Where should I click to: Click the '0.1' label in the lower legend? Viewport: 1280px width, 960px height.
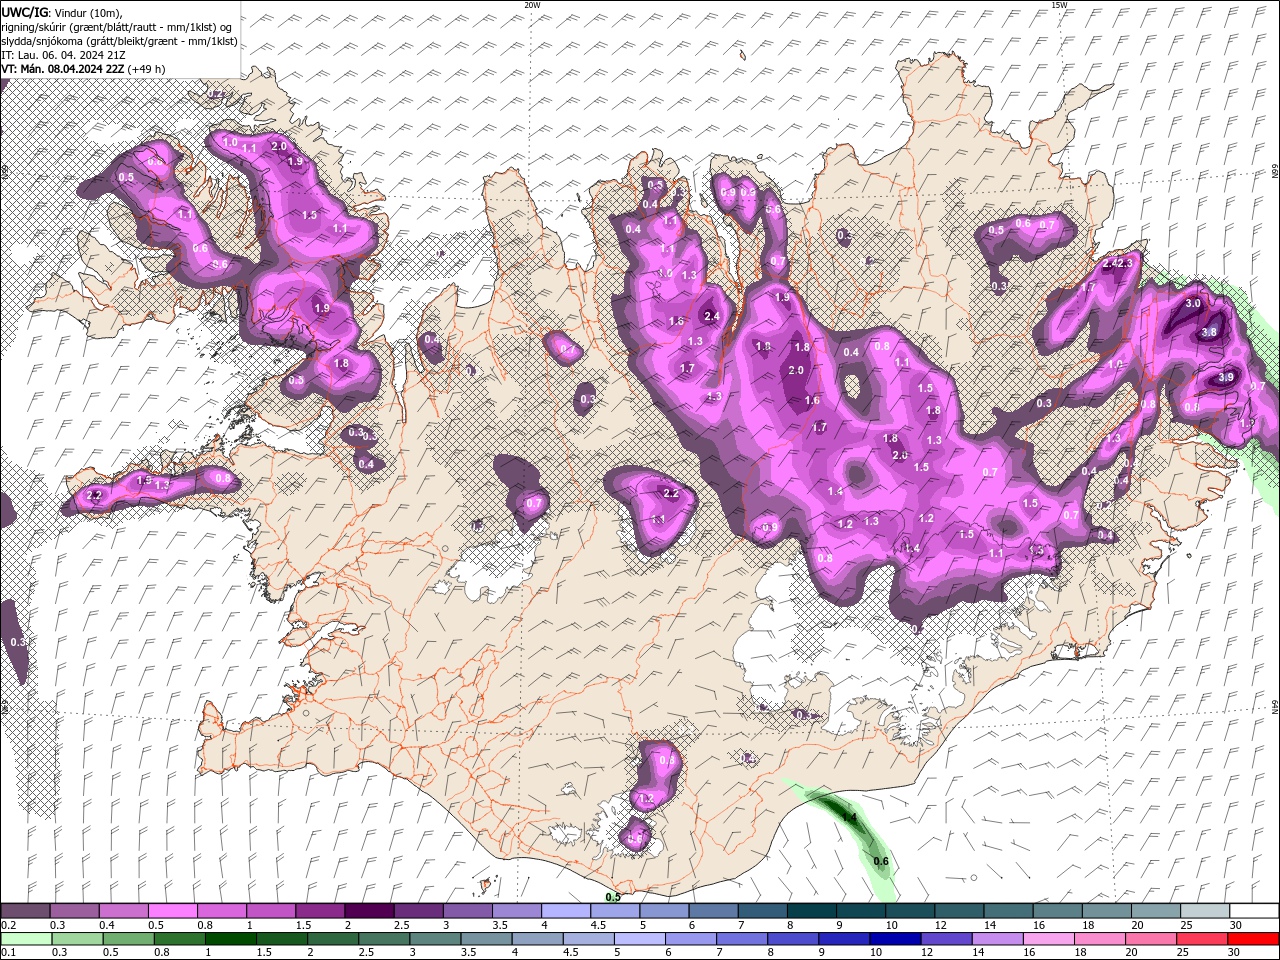click(x=8, y=953)
